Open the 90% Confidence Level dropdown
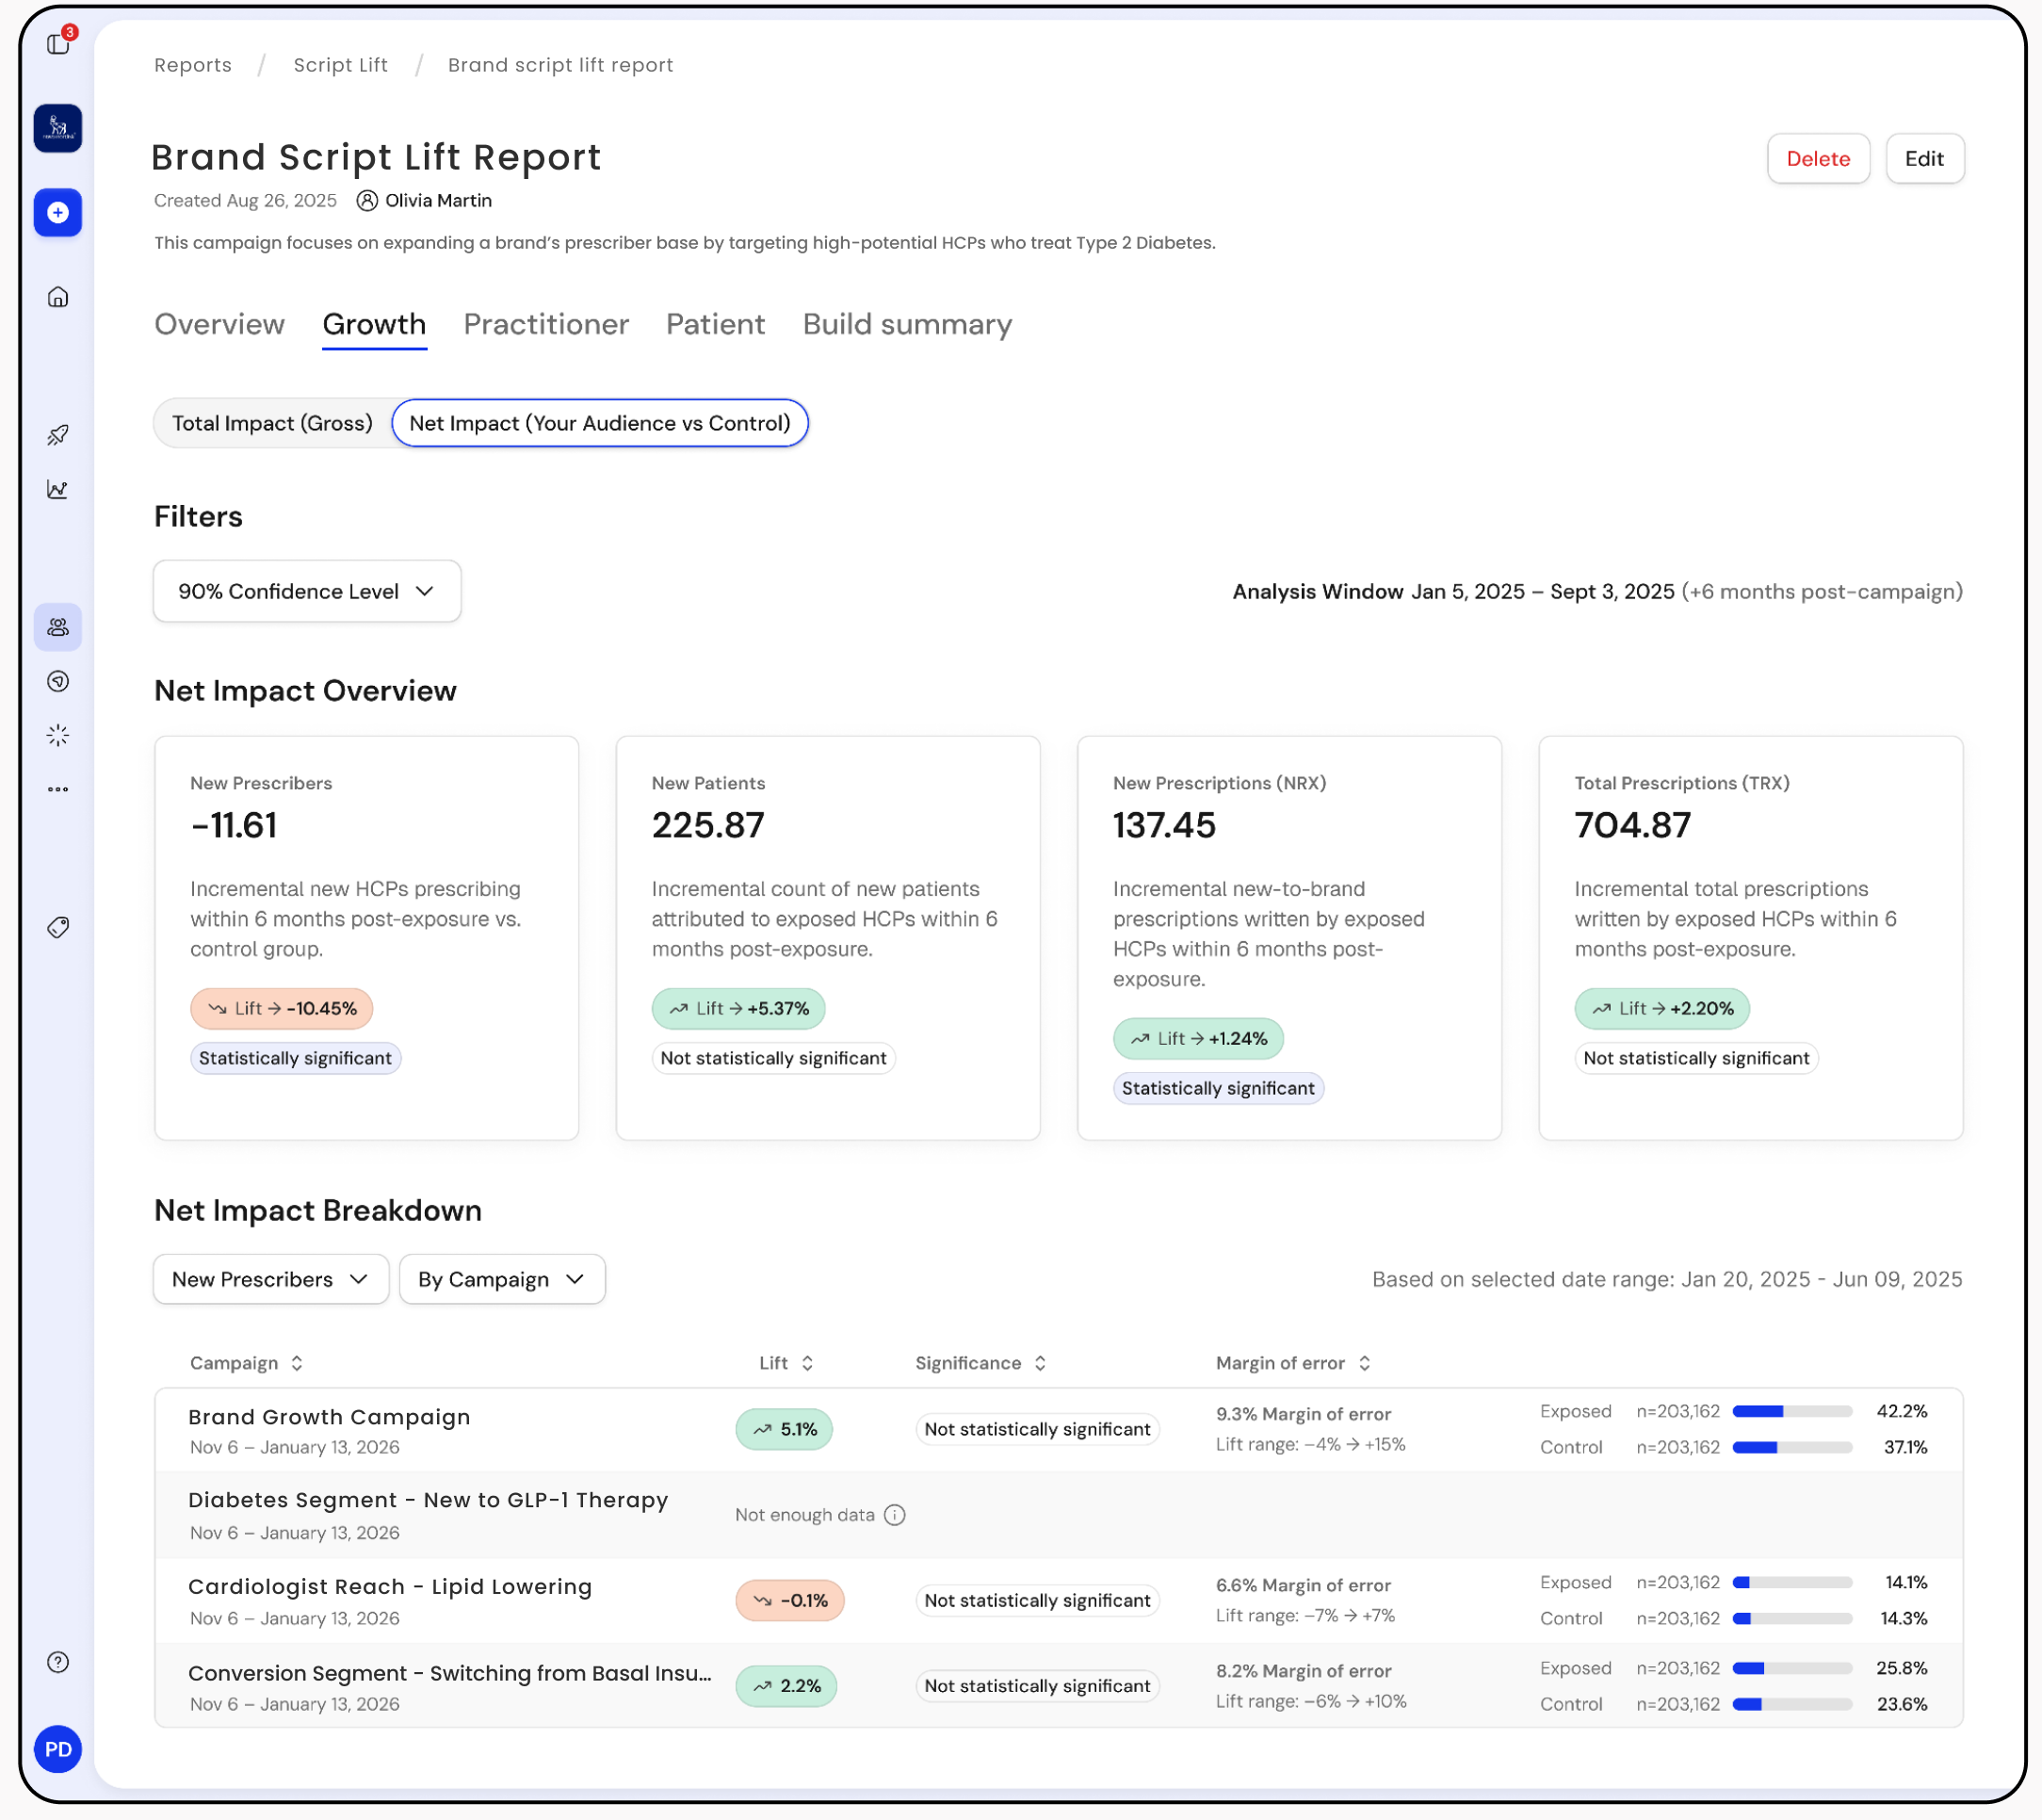The height and width of the screenshot is (1820, 2042). point(306,591)
